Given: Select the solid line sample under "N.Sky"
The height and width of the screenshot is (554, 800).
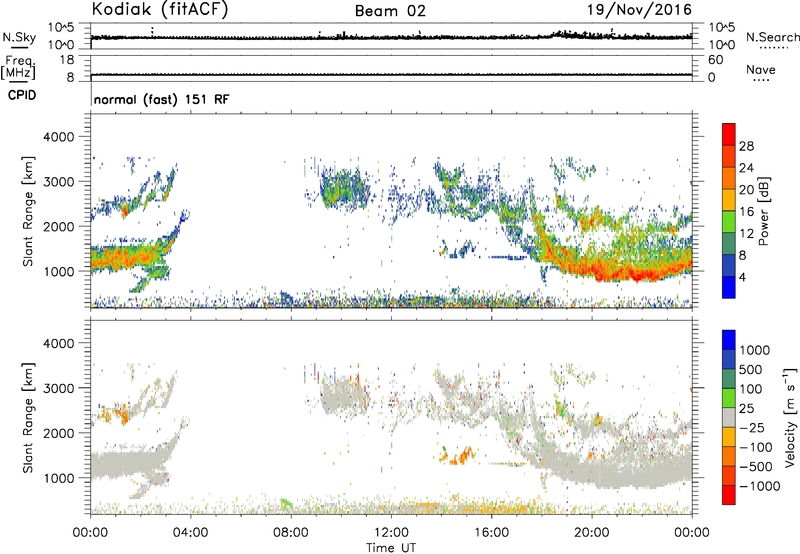Looking at the screenshot, I should tap(19, 47).
